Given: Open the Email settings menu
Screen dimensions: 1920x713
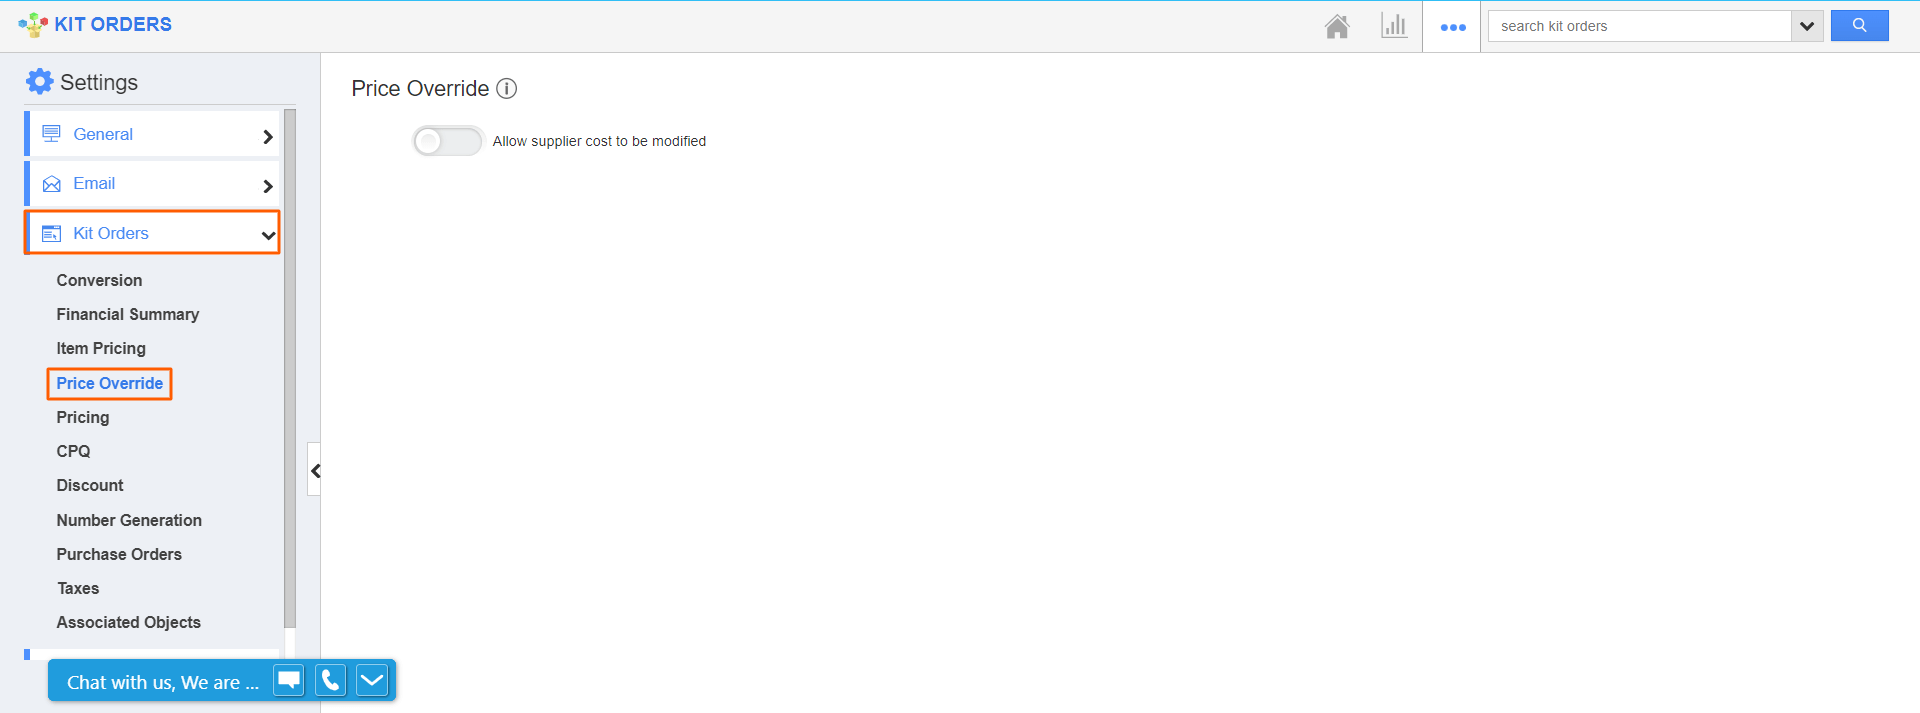Looking at the screenshot, I should pos(153,184).
